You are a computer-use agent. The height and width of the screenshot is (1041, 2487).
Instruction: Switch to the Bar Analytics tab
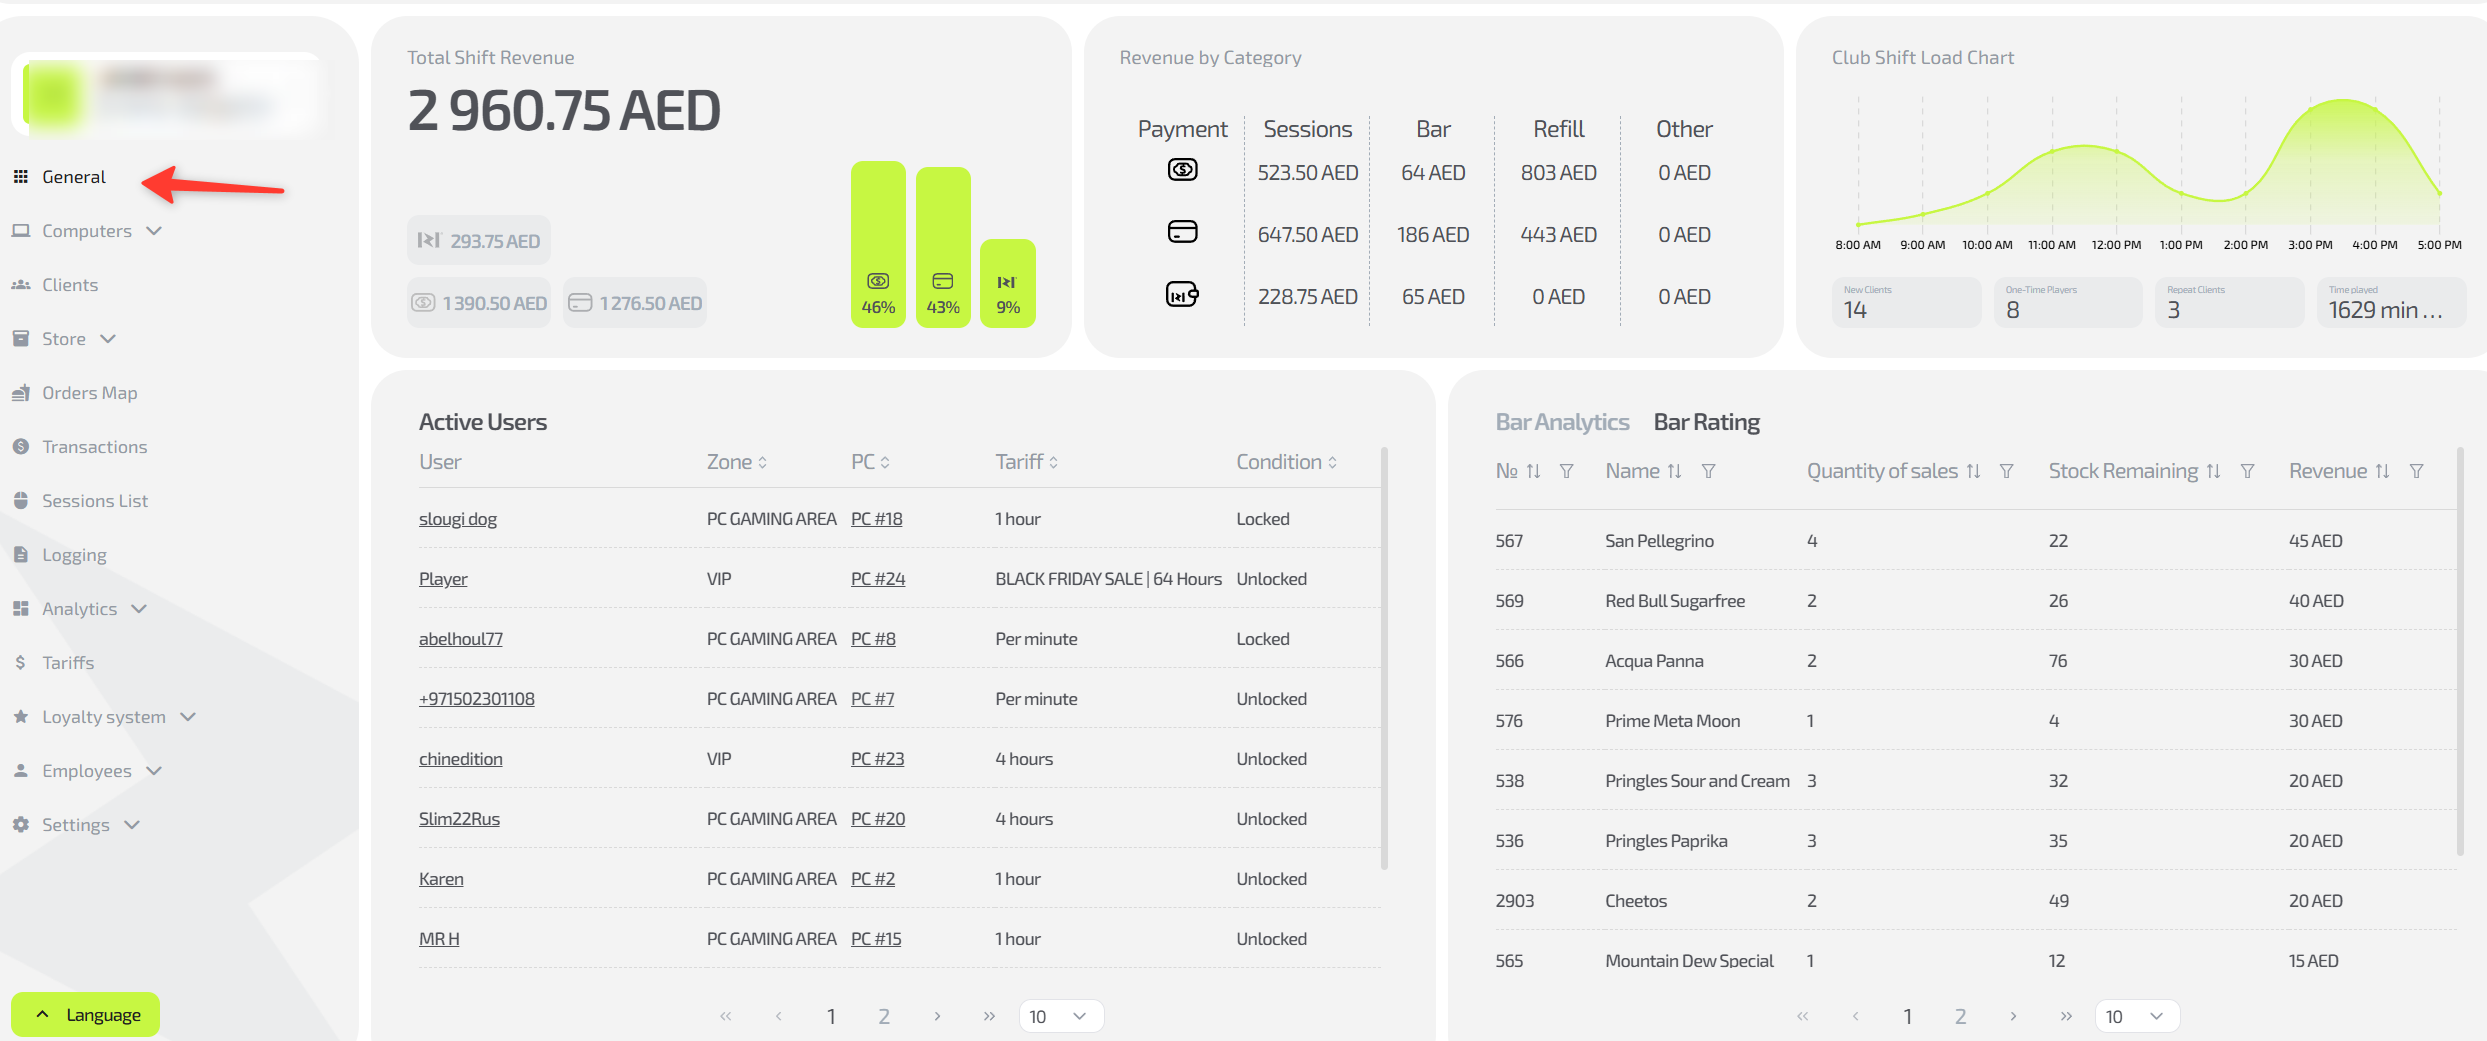[1562, 422]
